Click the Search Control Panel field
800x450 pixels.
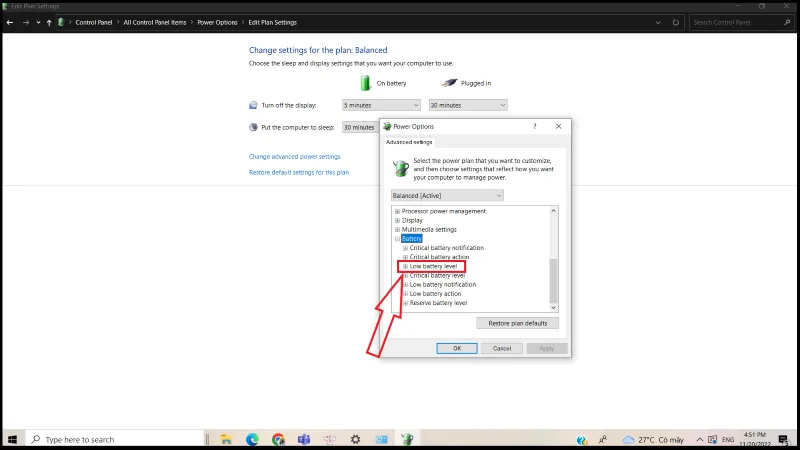(x=739, y=22)
